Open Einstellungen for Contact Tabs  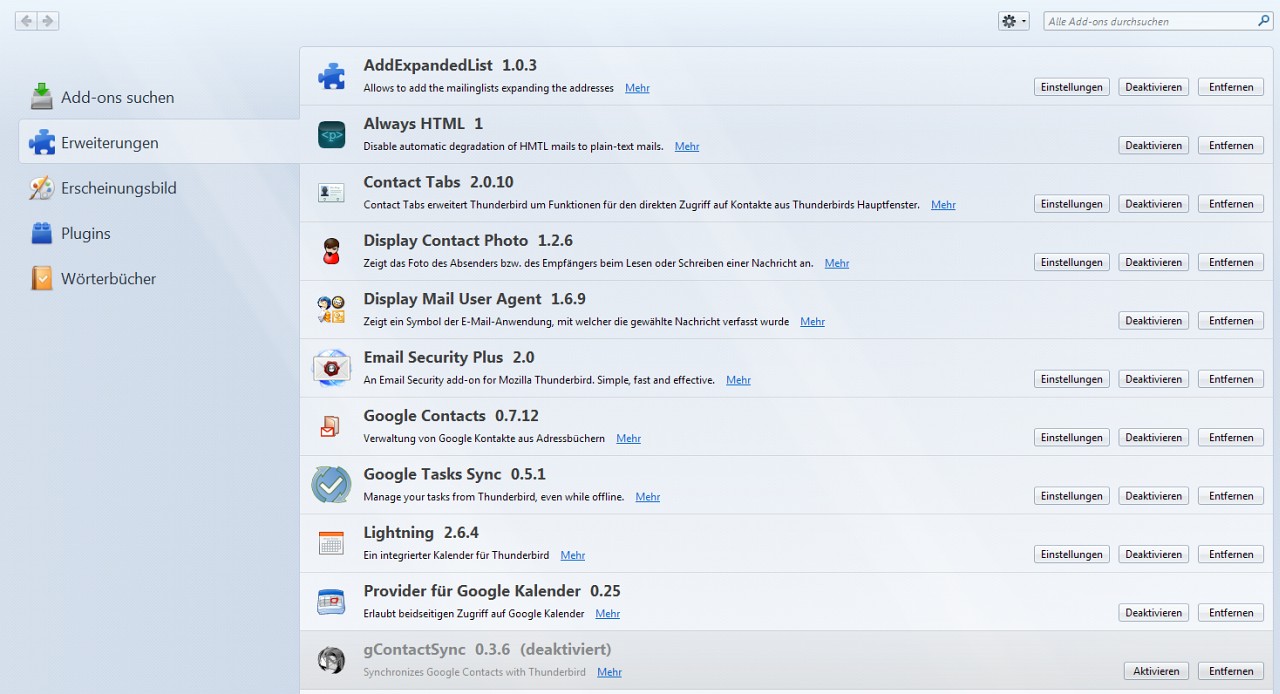click(x=1071, y=204)
